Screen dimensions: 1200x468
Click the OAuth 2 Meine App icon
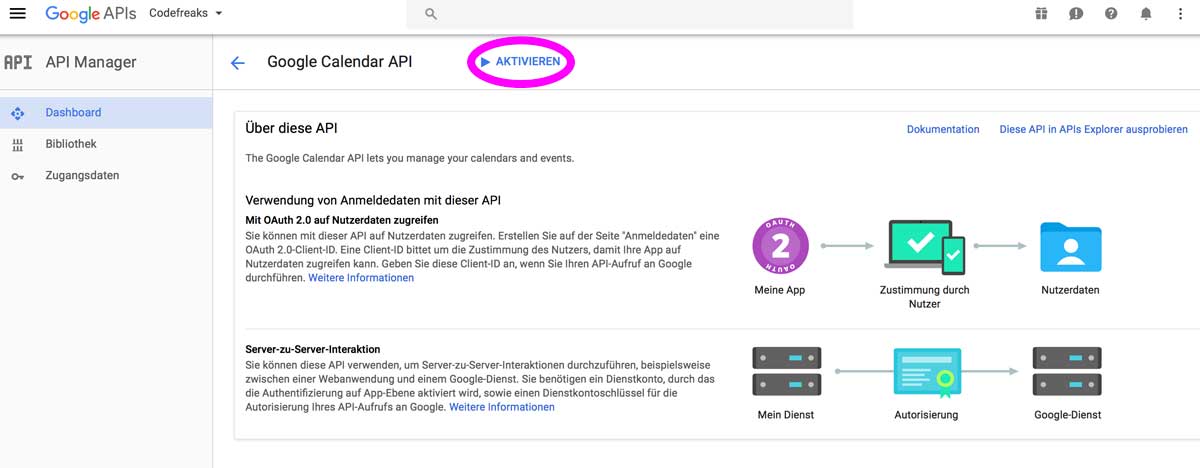[779, 245]
